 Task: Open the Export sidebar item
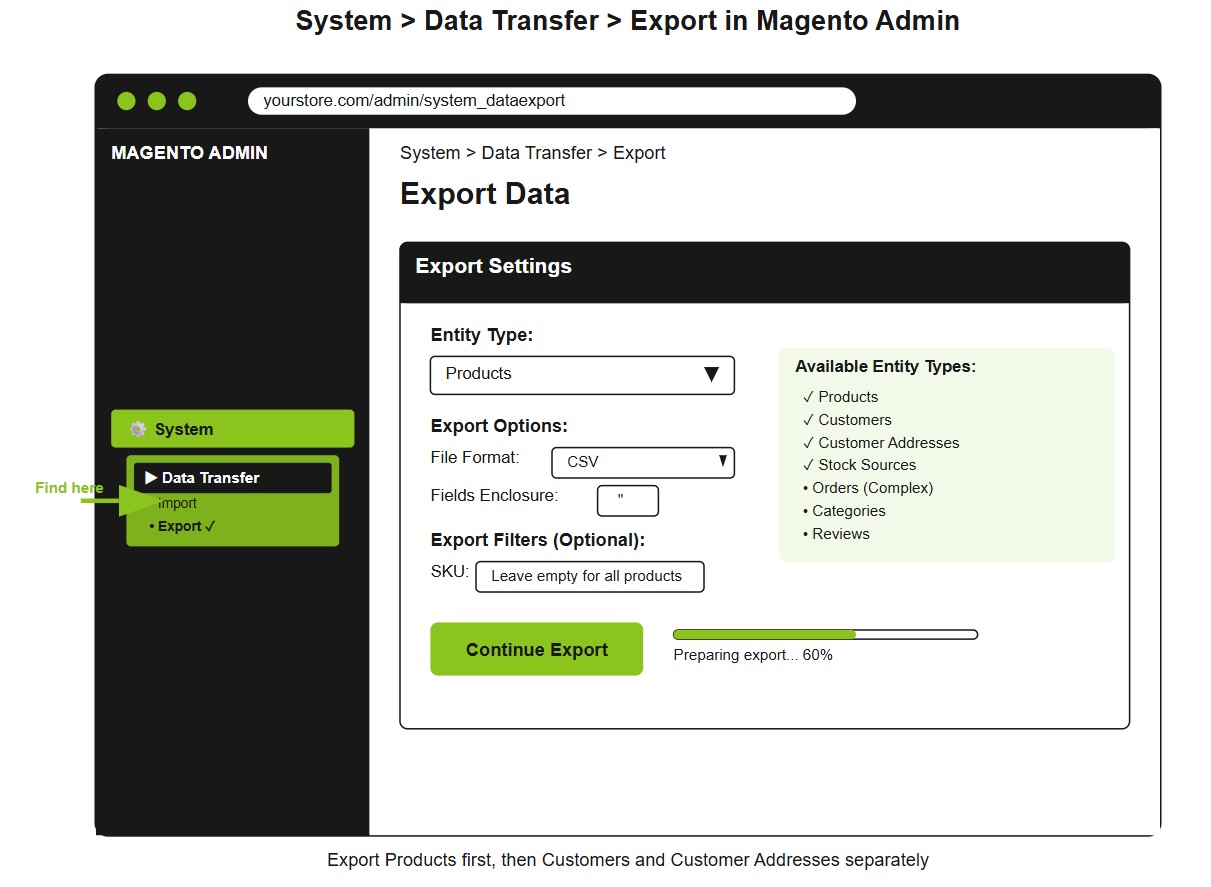(x=182, y=526)
